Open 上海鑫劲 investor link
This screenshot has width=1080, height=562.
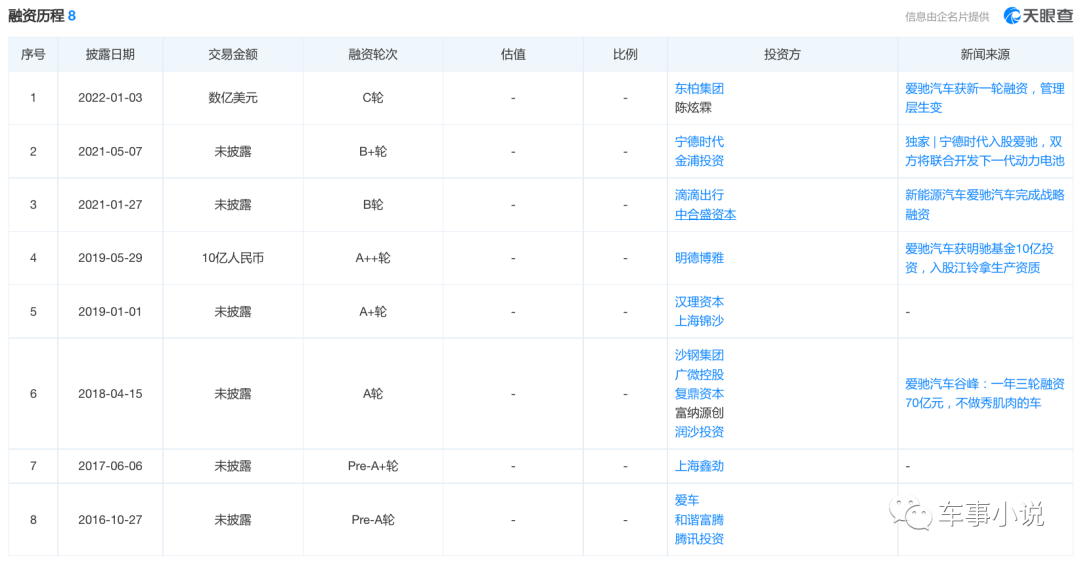pos(699,466)
